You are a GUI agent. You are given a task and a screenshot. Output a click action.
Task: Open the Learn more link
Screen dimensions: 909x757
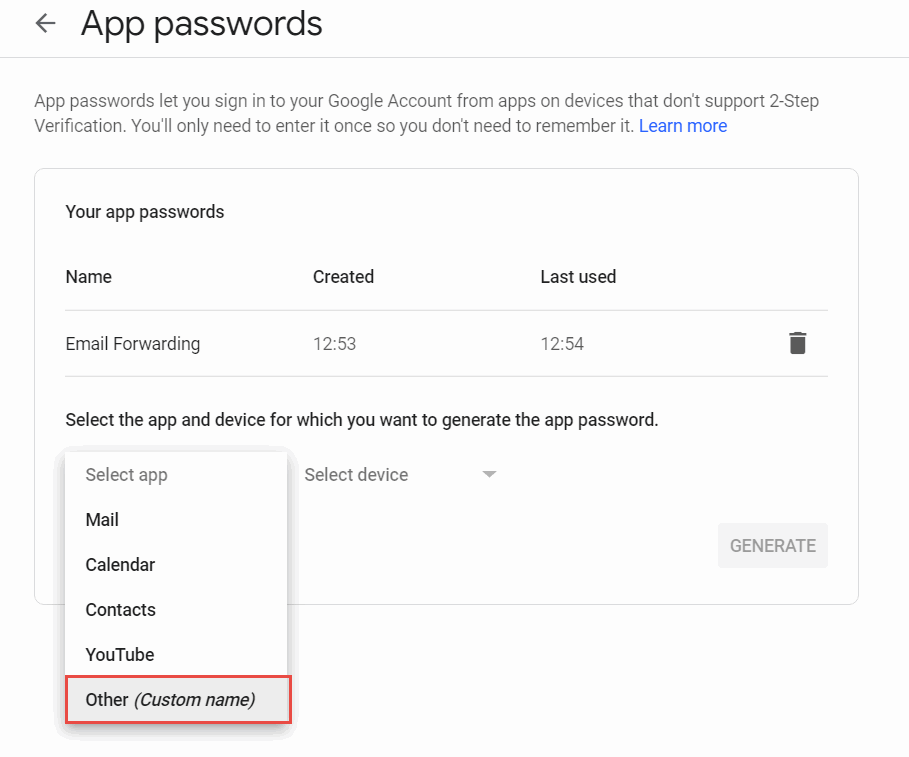tap(683, 126)
